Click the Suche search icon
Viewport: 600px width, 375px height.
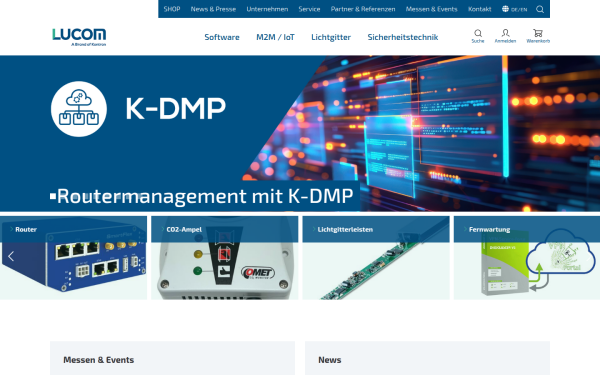[478, 36]
